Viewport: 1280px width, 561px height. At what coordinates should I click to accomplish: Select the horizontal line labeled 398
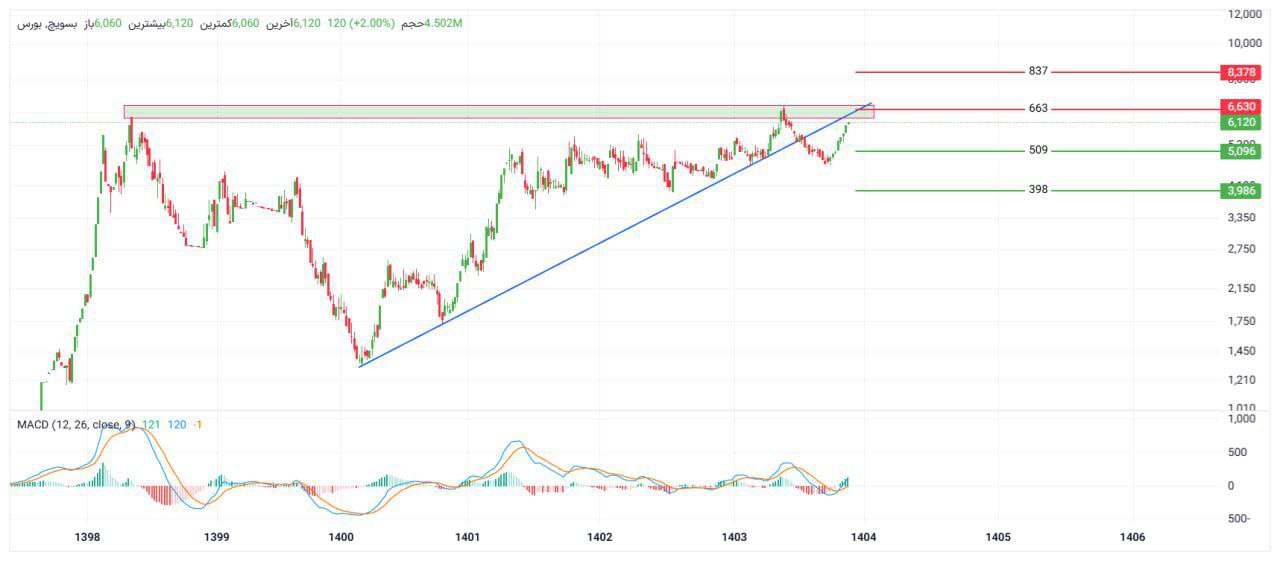tap(940, 190)
